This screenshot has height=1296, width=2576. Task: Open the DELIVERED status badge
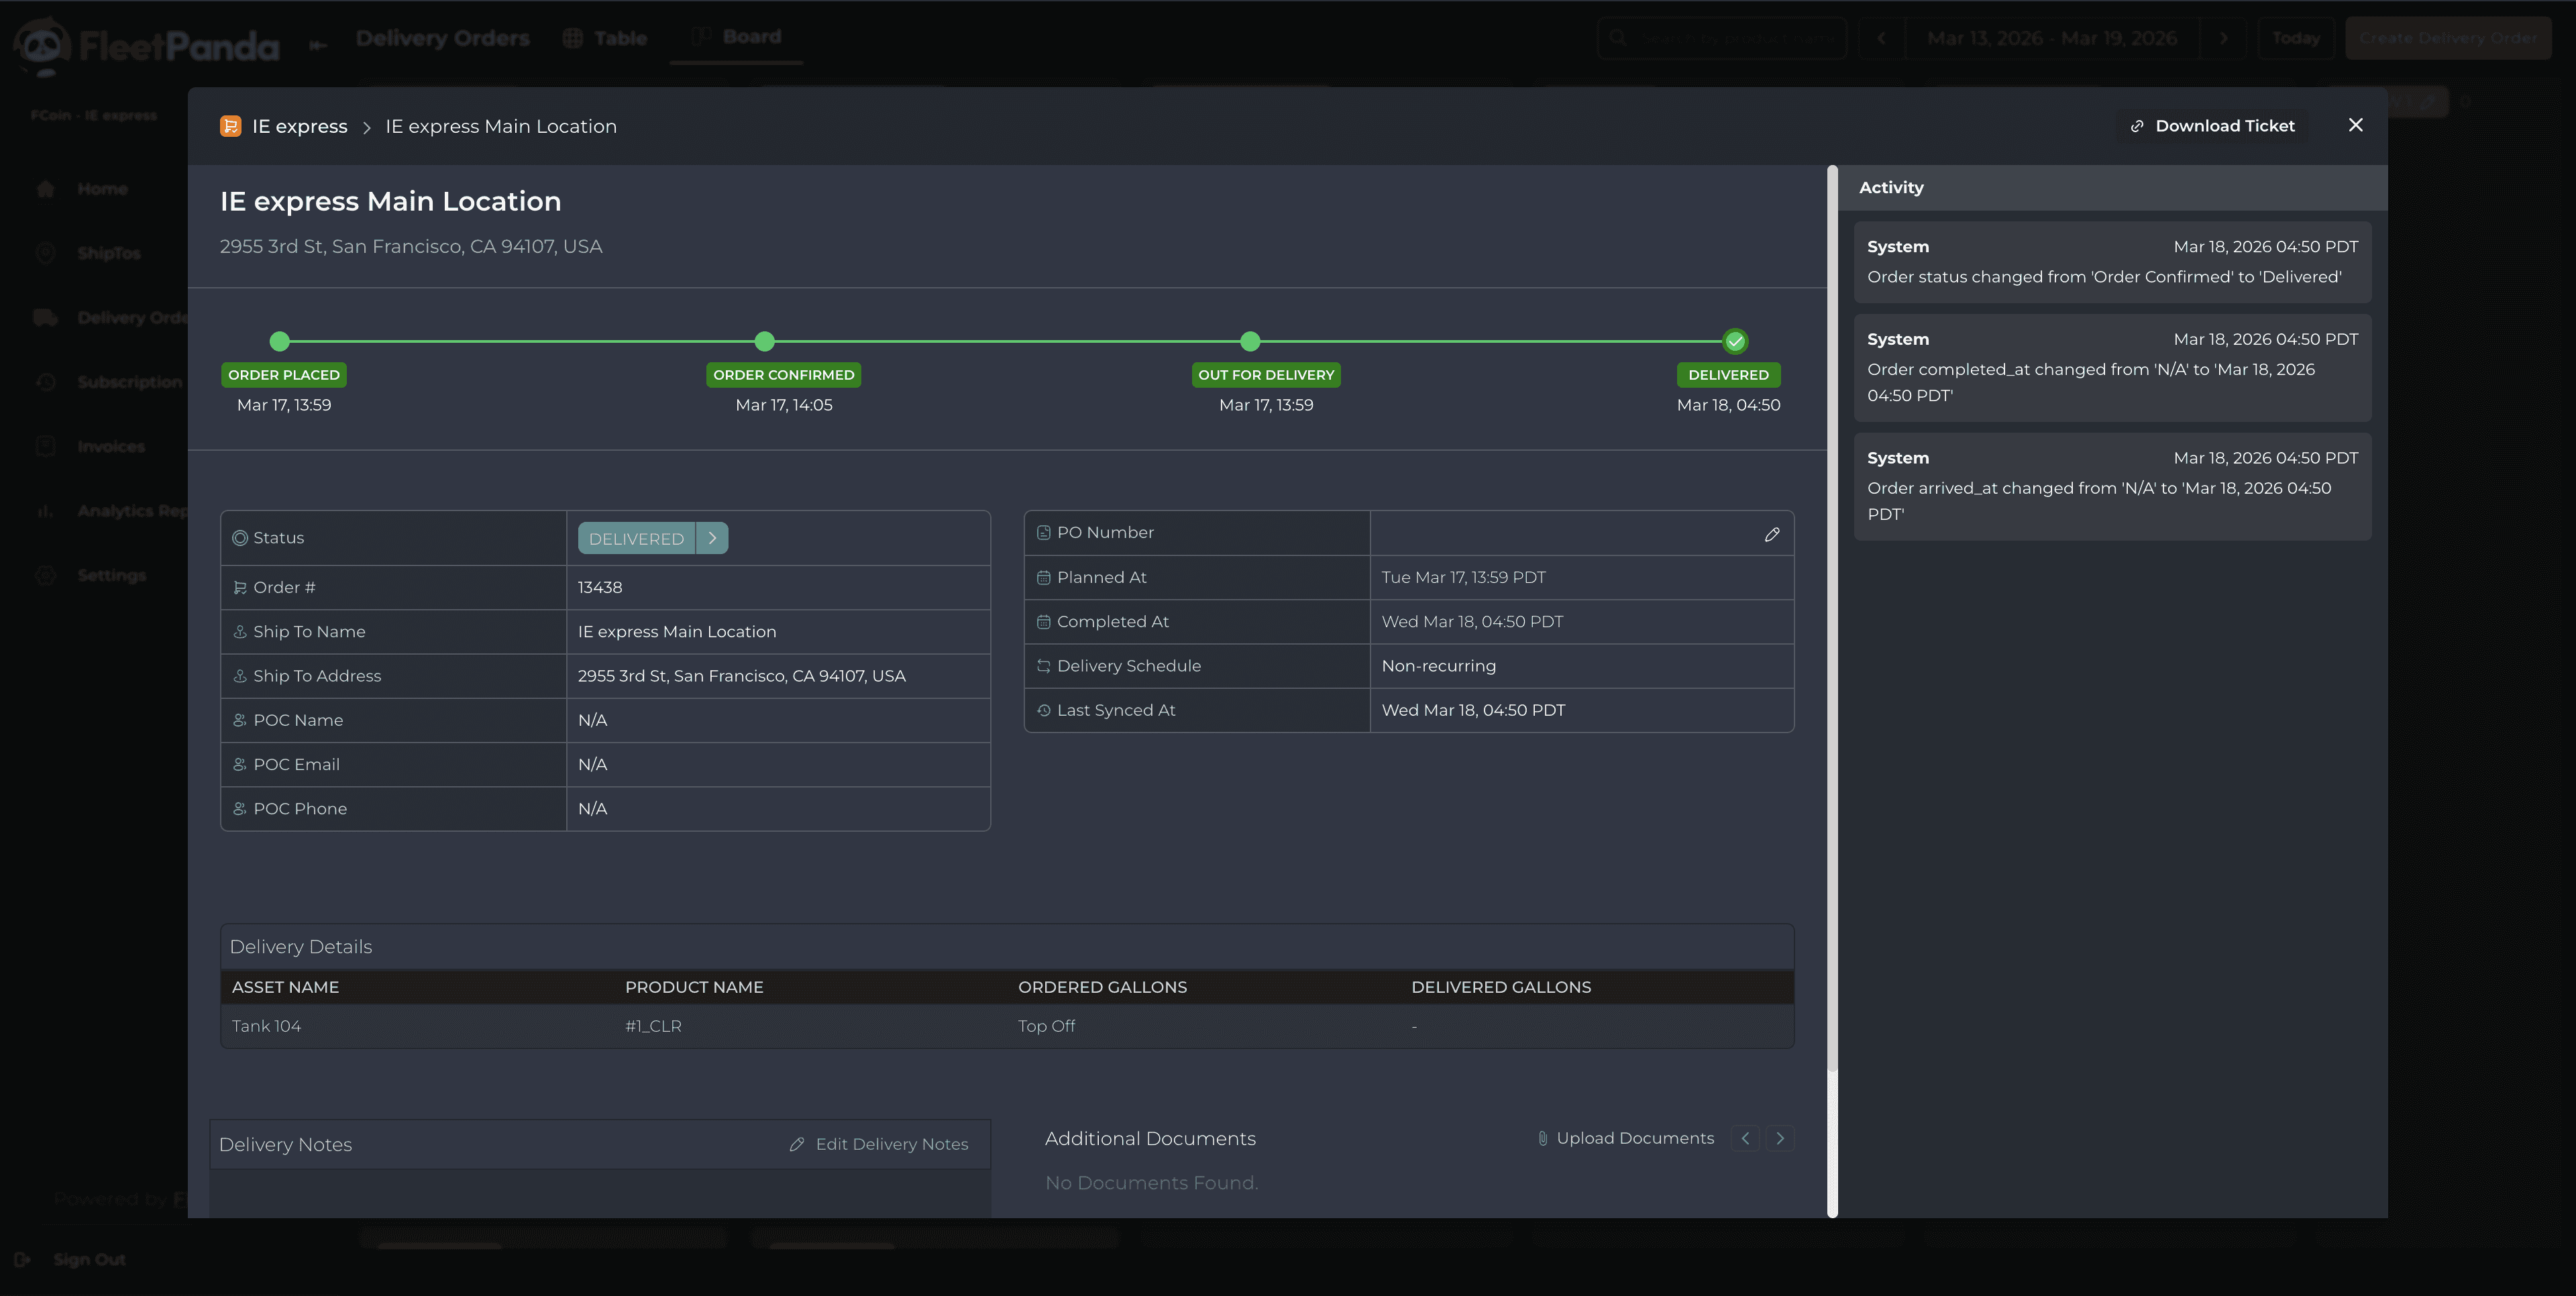(636, 538)
